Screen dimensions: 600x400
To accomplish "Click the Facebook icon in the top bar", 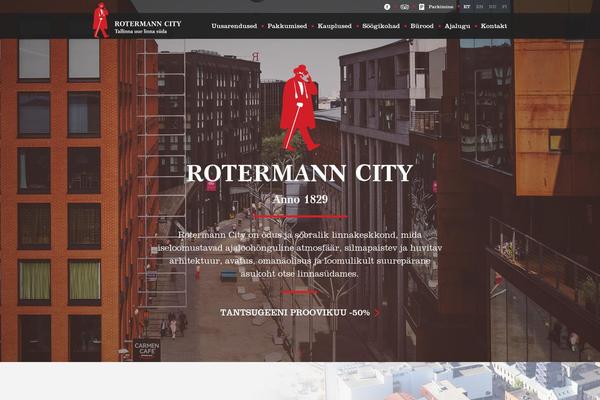I will click(387, 7).
